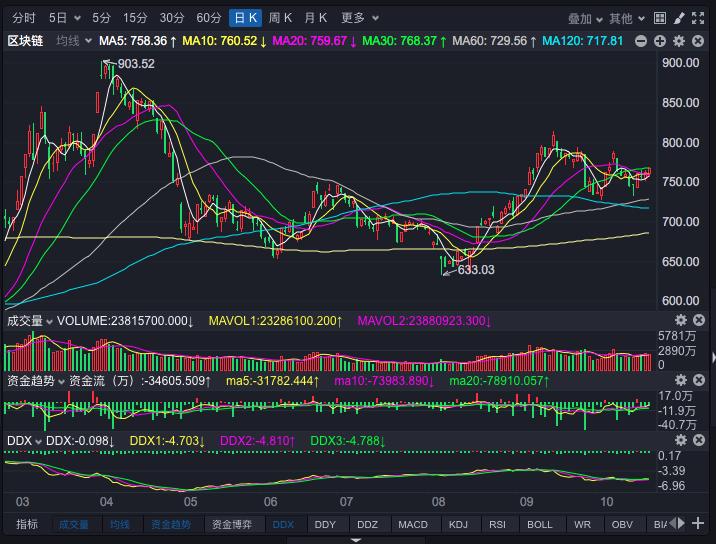716x544 pixels.
Task: Select the 日K daily candlestick tab
Action: [245, 18]
